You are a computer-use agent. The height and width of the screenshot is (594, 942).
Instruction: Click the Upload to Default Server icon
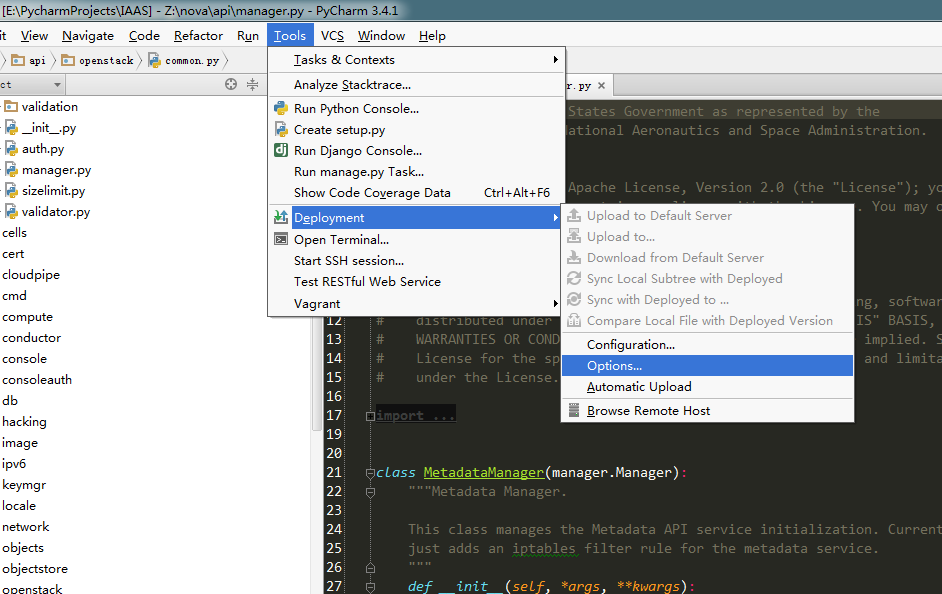pos(574,215)
